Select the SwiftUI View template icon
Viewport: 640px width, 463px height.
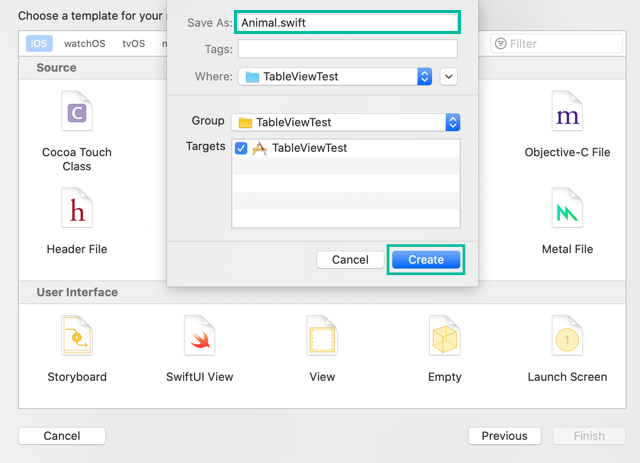(199, 340)
